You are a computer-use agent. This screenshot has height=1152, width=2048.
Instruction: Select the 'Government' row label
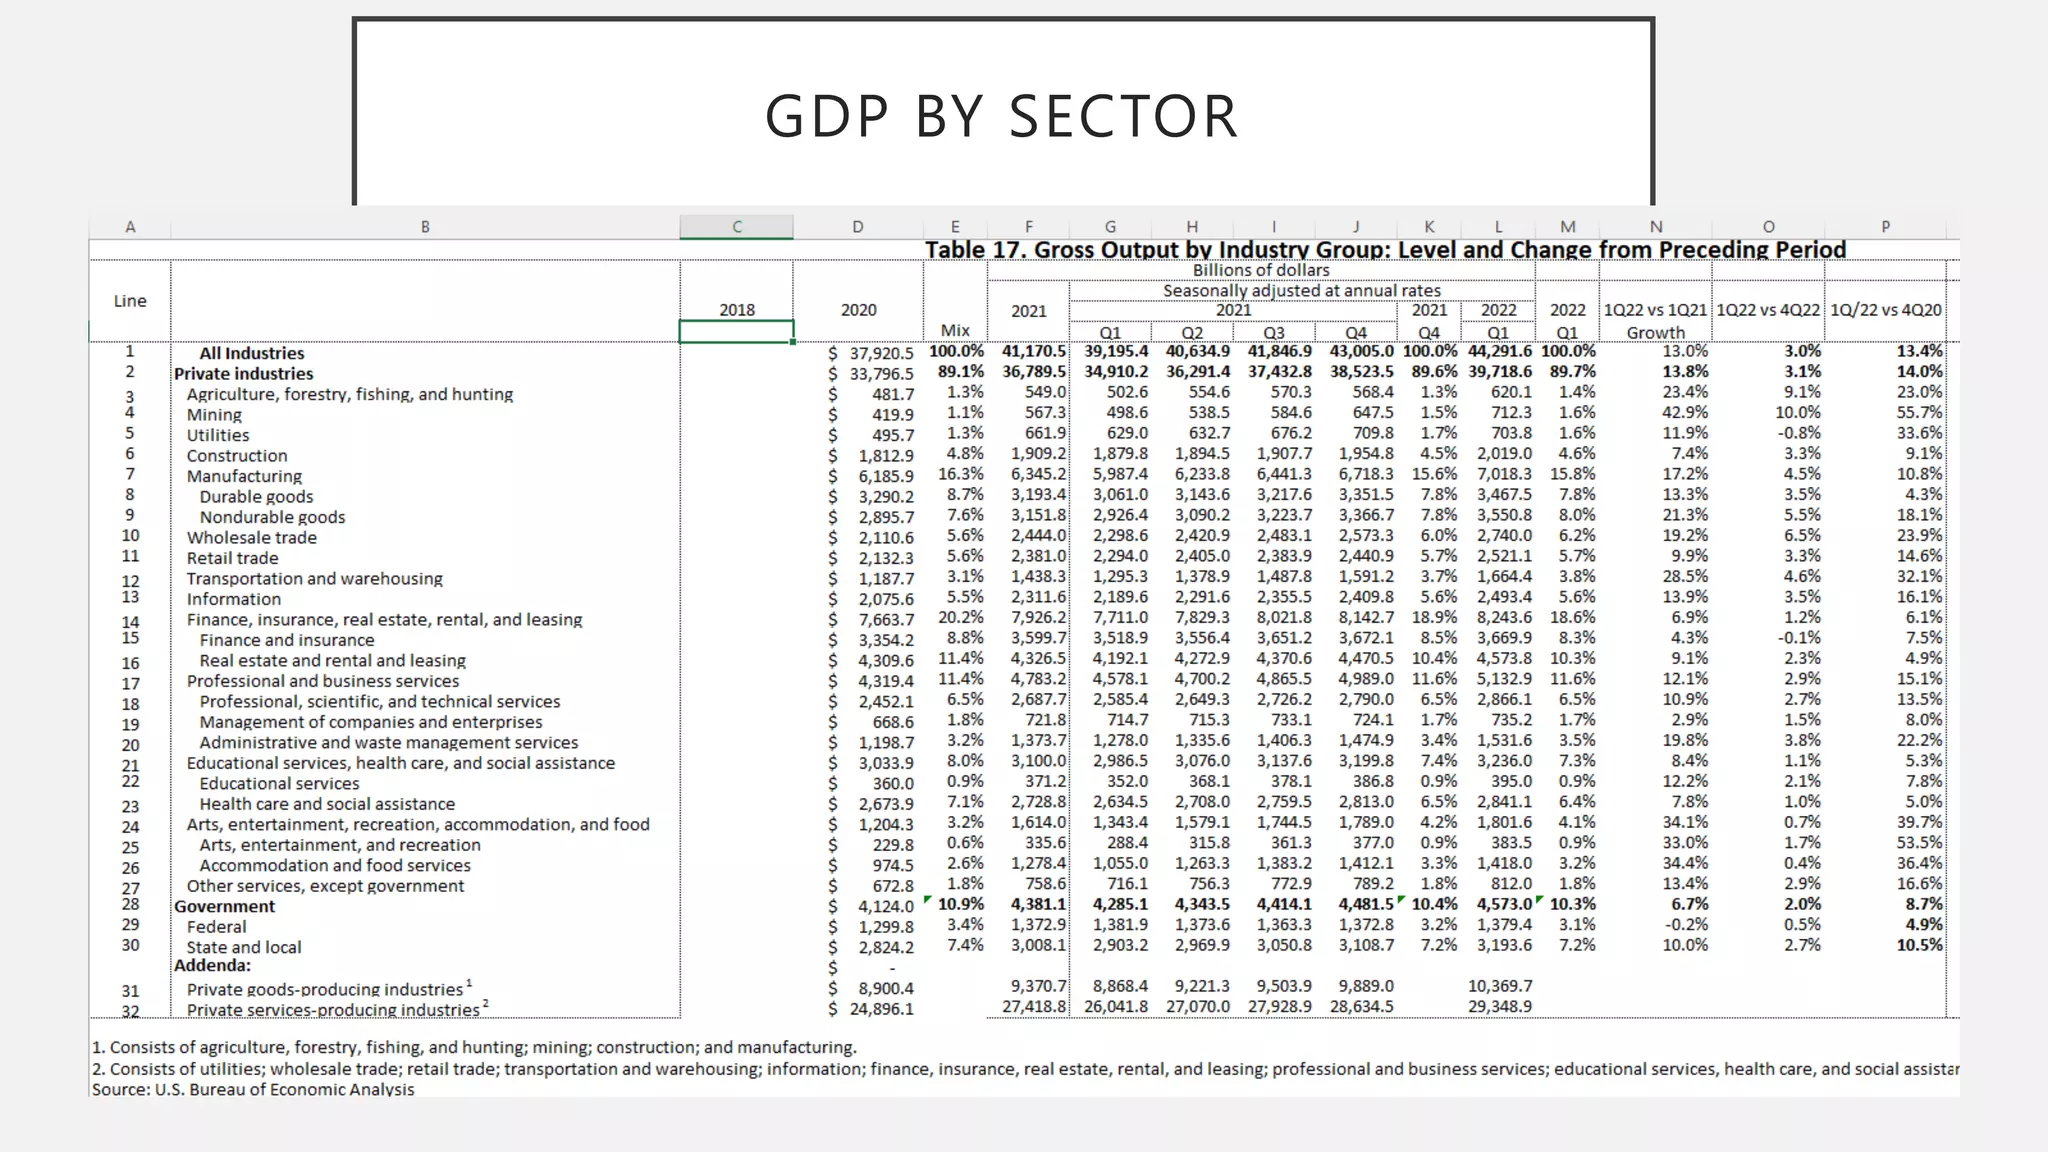(x=224, y=907)
